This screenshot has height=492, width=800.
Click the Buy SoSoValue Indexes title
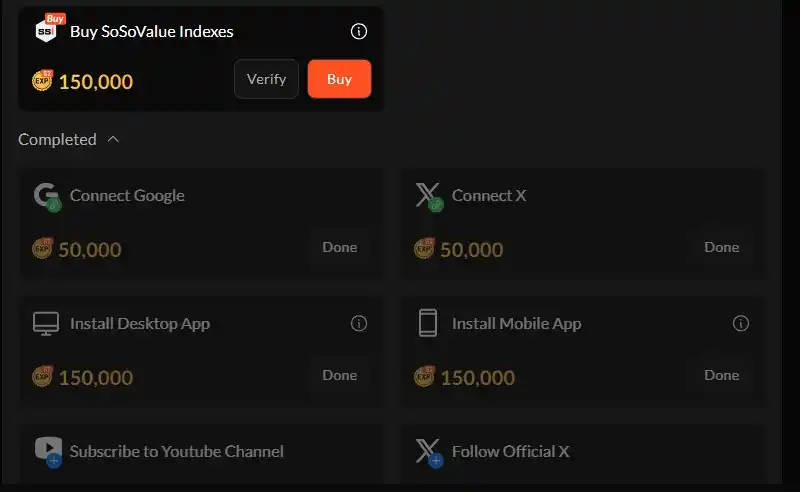click(x=152, y=32)
